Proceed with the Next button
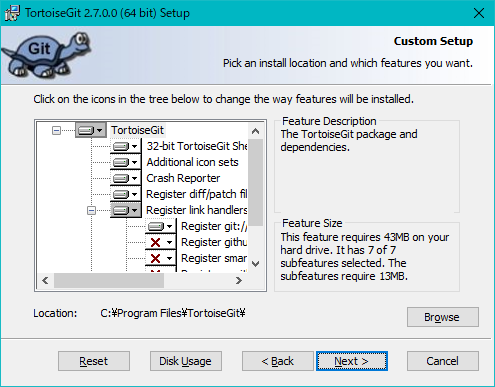The image size is (495, 387). pyautogui.click(x=352, y=361)
